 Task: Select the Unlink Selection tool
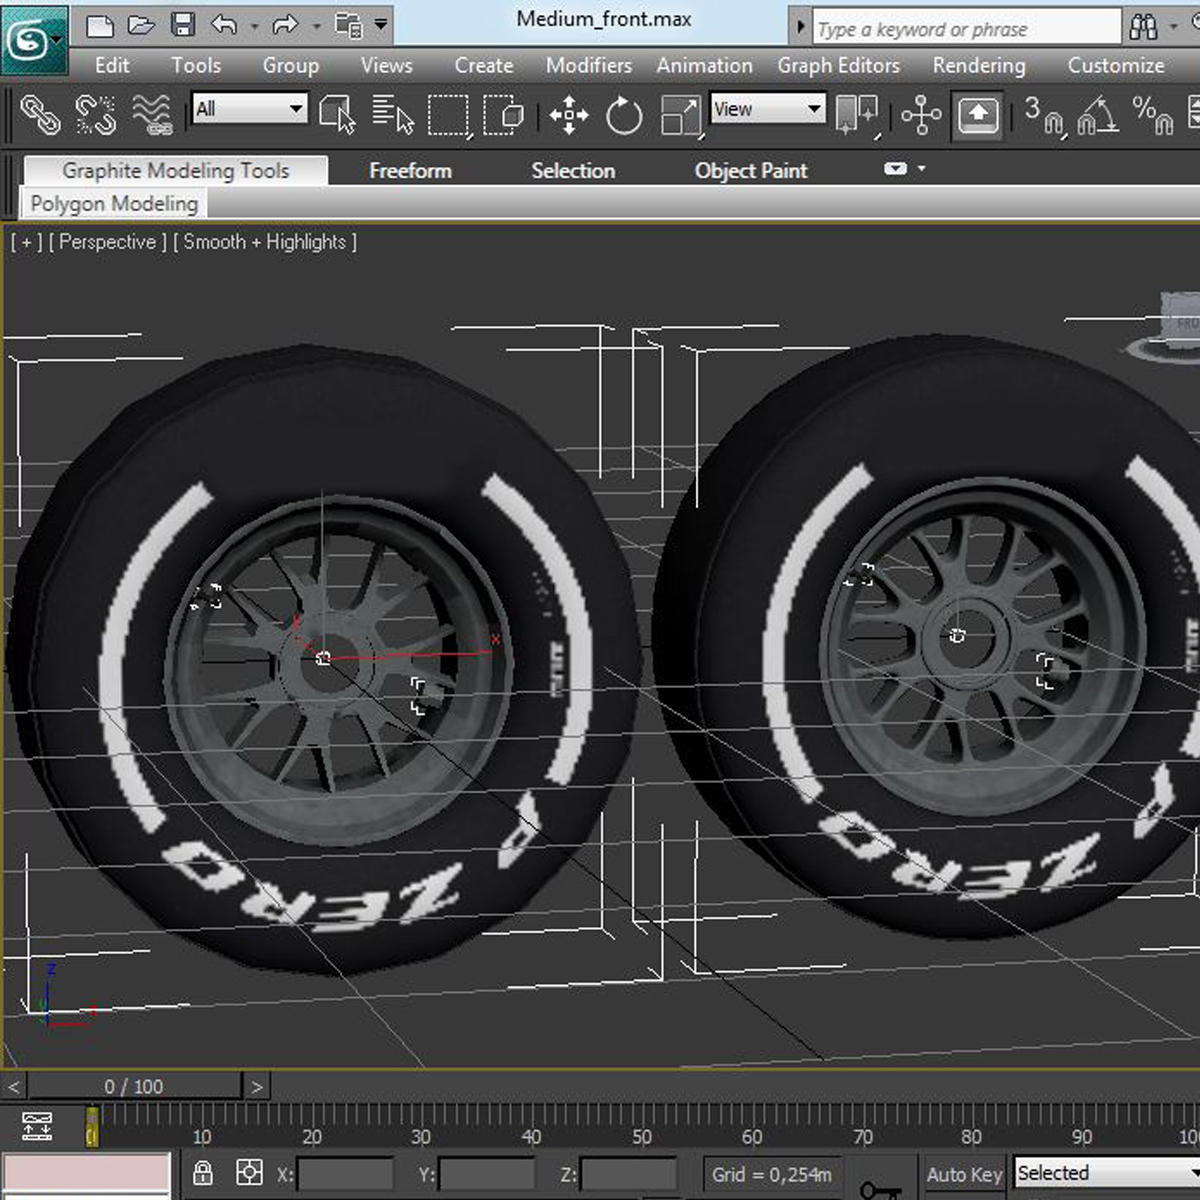click(96, 115)
